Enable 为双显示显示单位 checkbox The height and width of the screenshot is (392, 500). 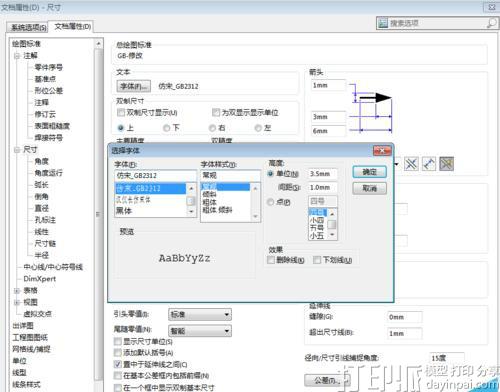point(216,112)
